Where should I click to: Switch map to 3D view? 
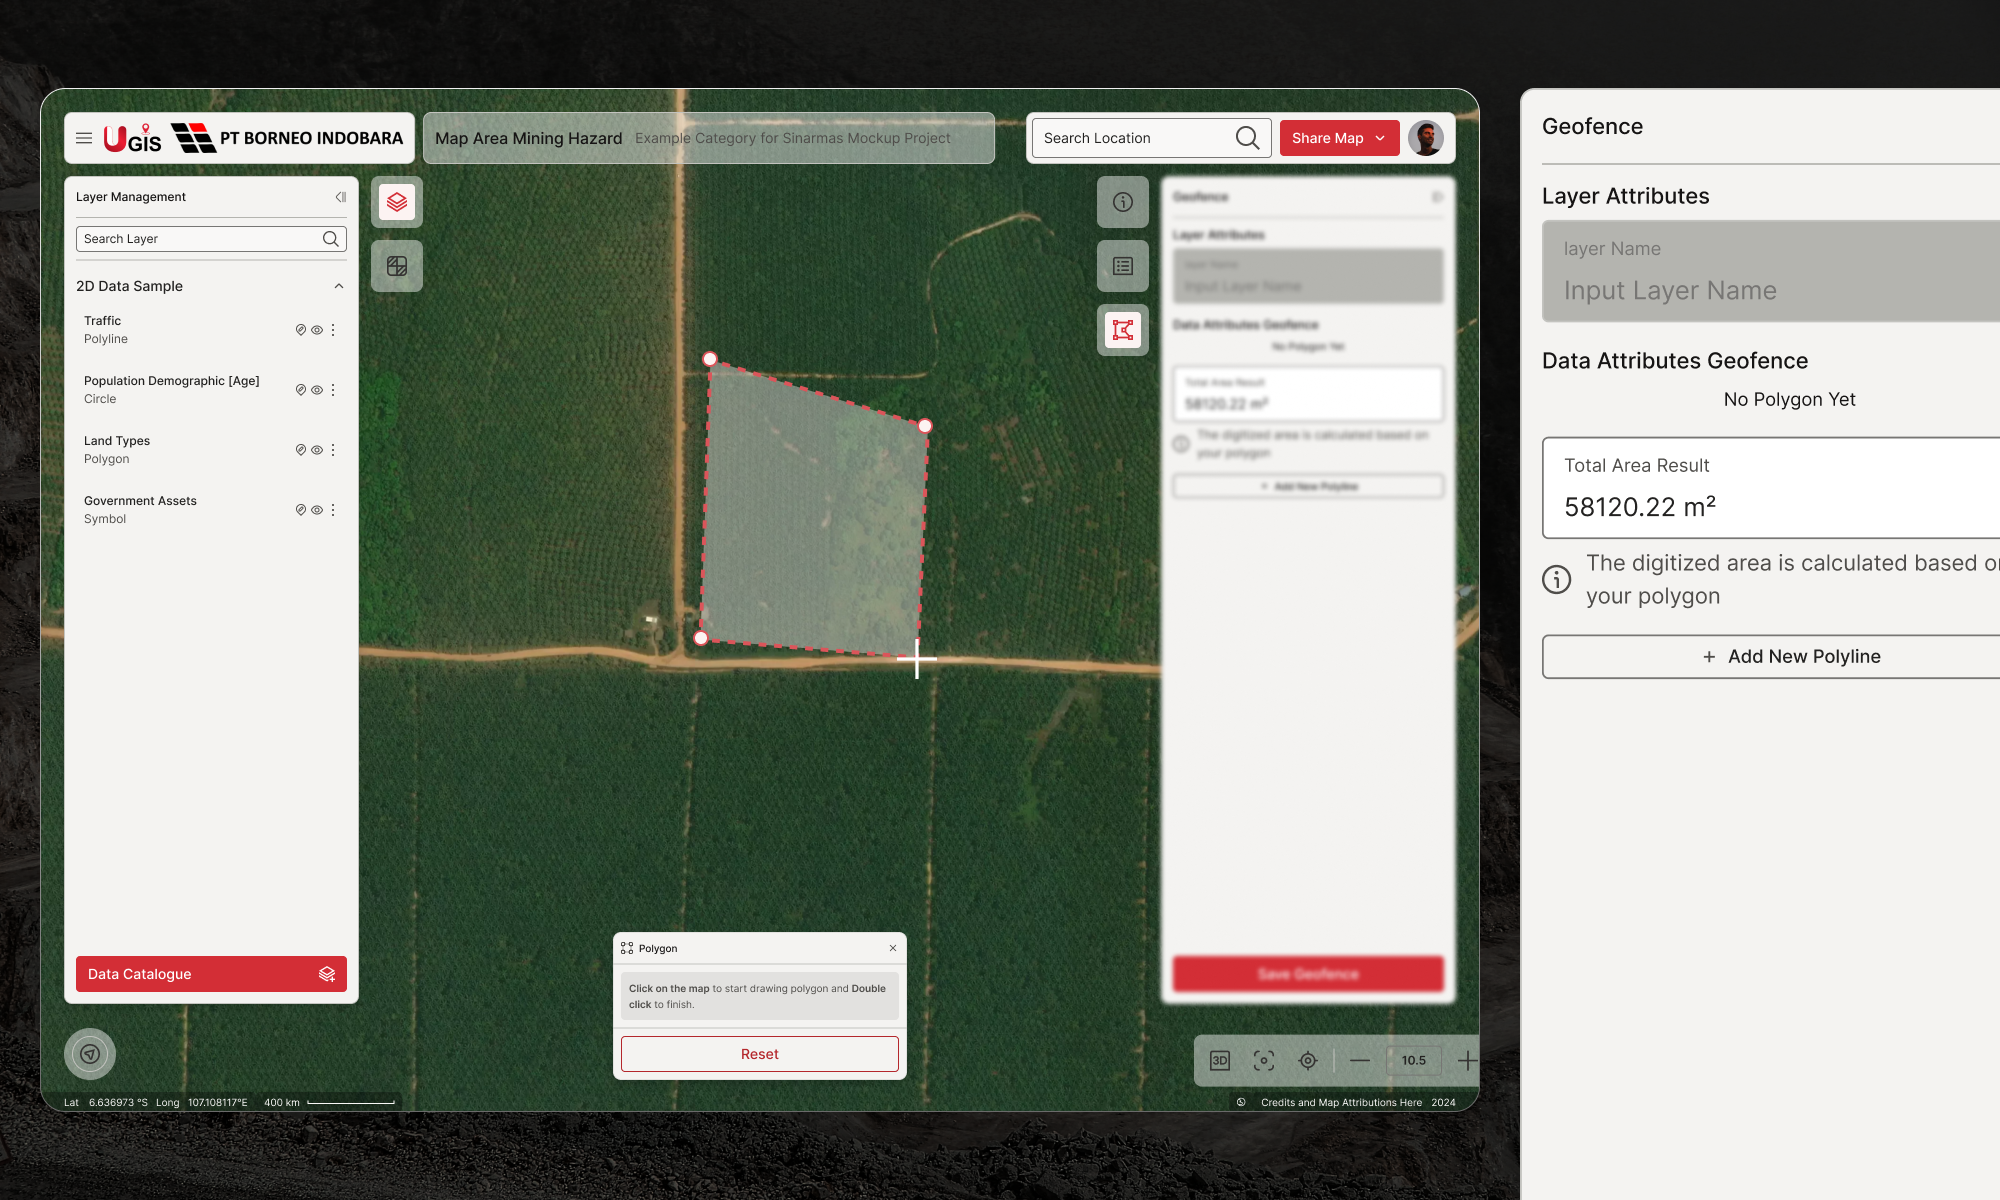coord(1220,1060)
